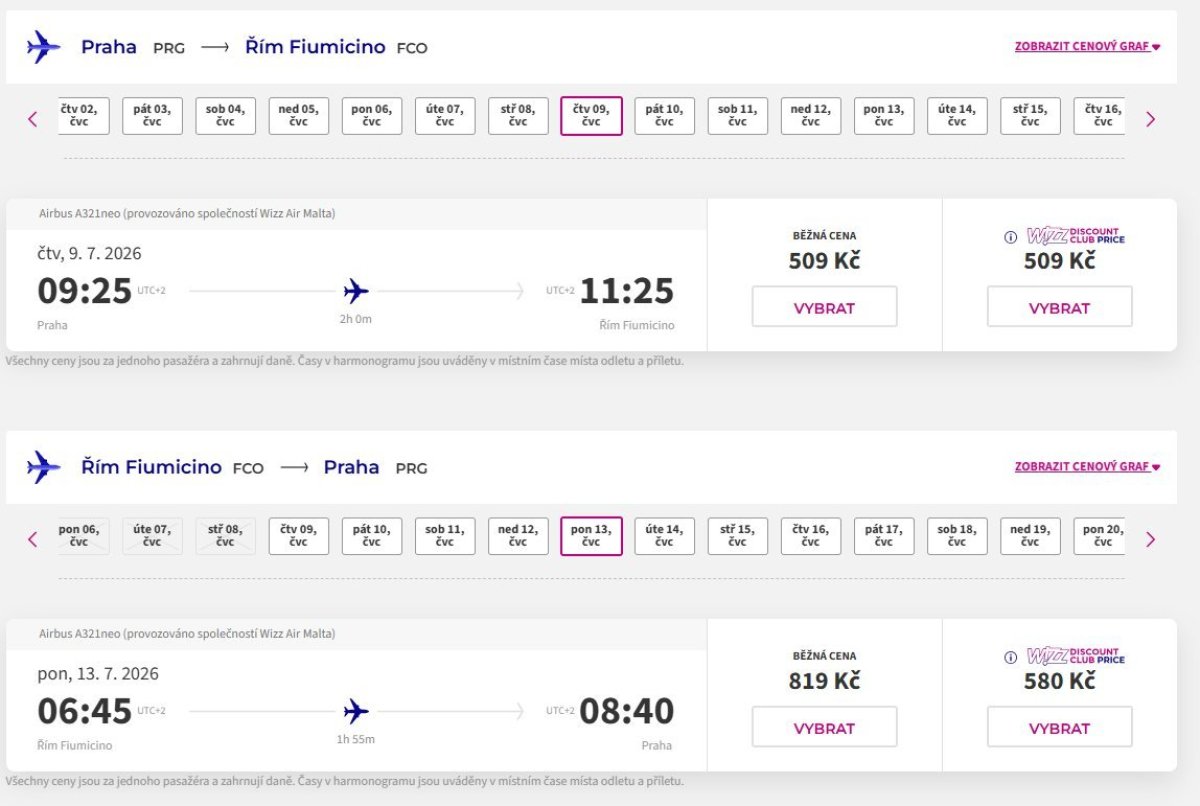Viewport: 1200px width, 806px height.
Task: Expand the return flight price chart link
Action: tap(1086, 466)
